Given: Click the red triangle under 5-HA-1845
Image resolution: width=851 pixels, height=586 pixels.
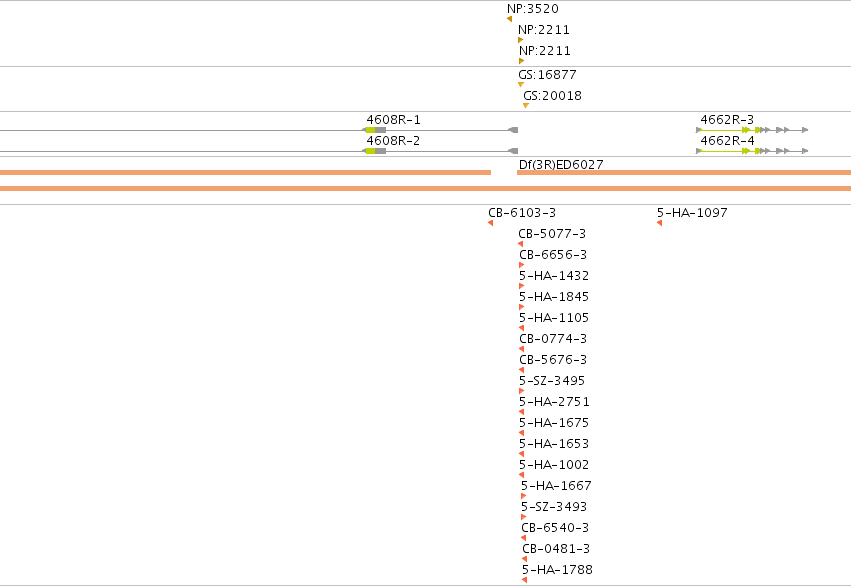Looking at the screenshot, I should (x=522, y=307).
